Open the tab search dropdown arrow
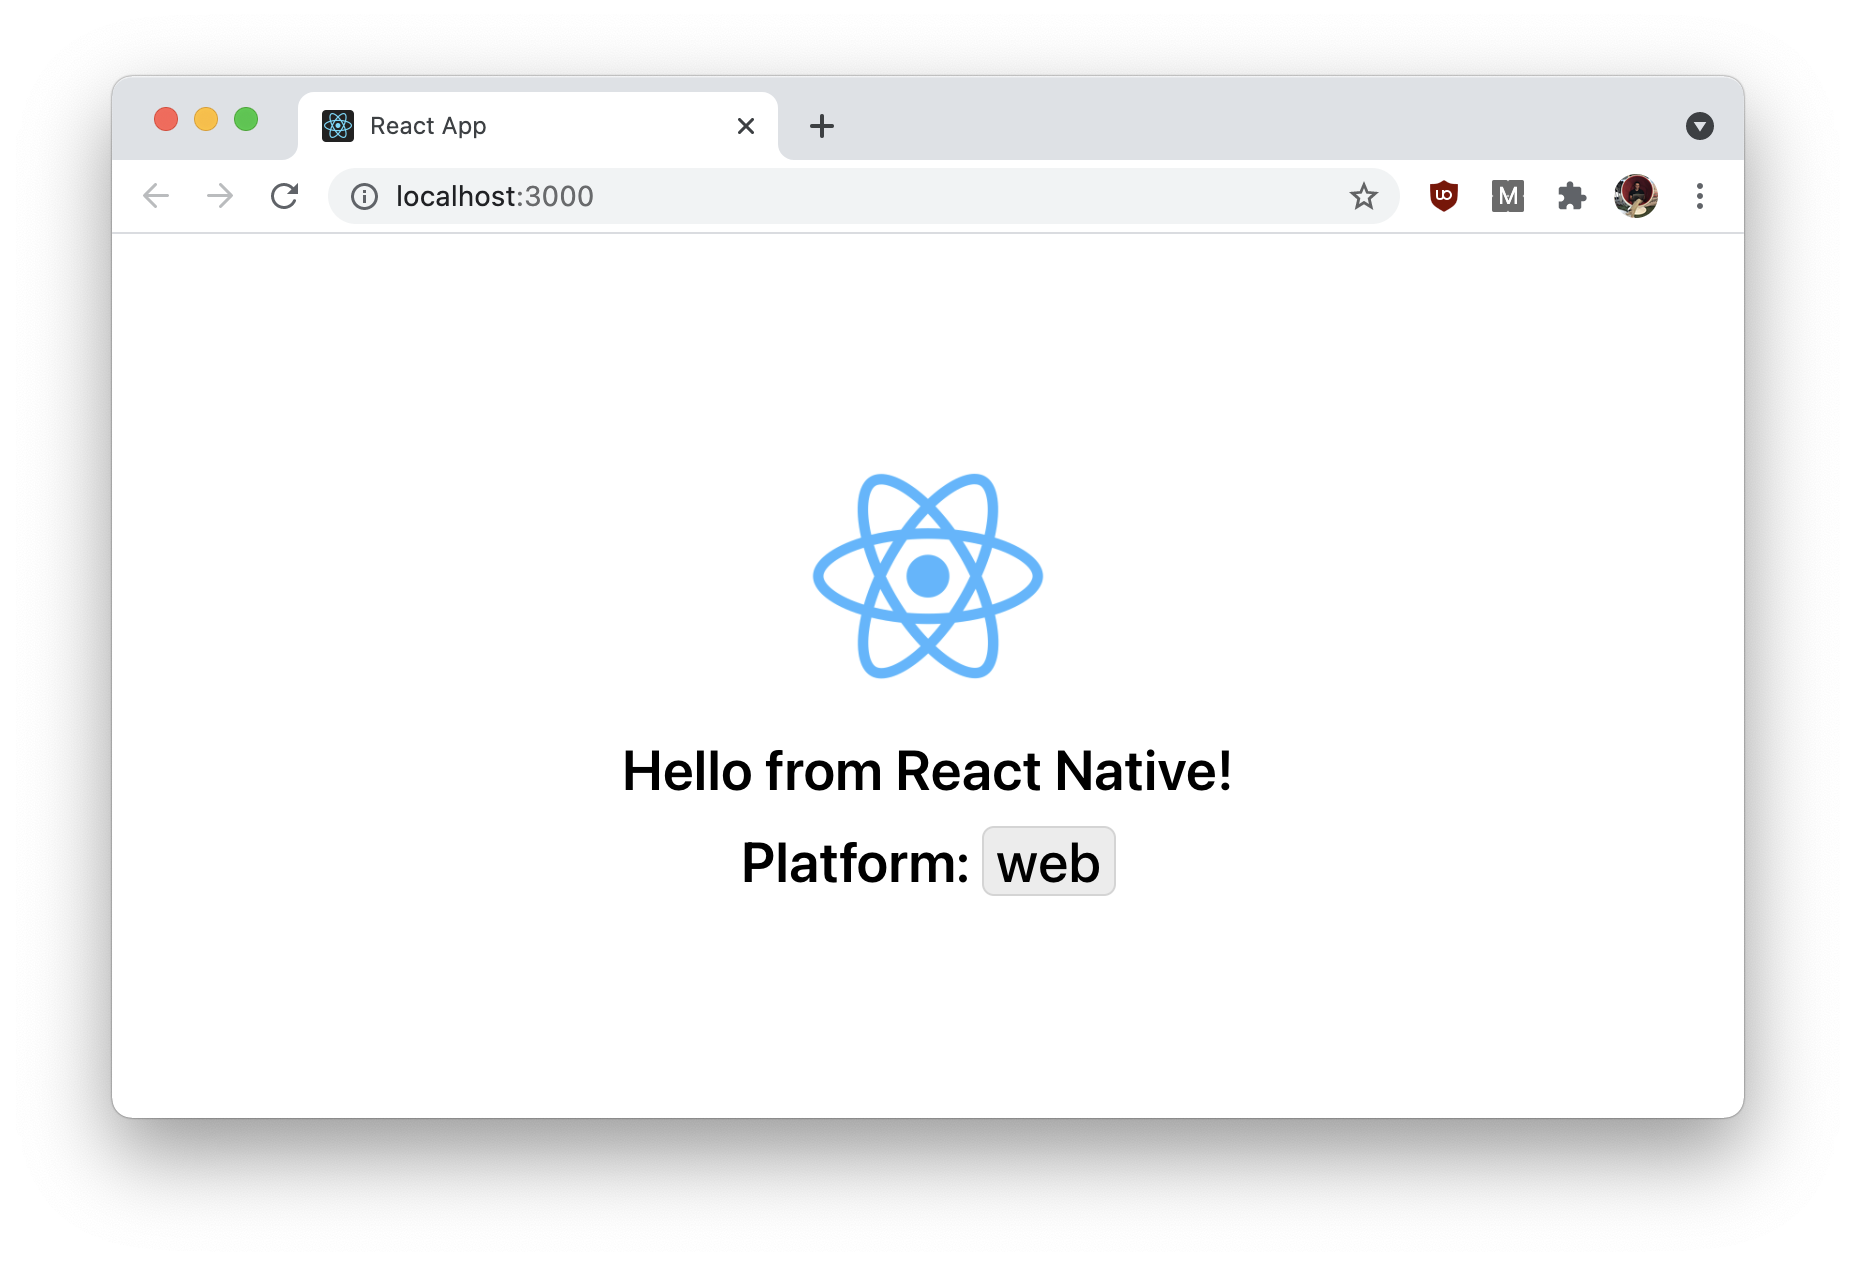 tap(1699, 126)
